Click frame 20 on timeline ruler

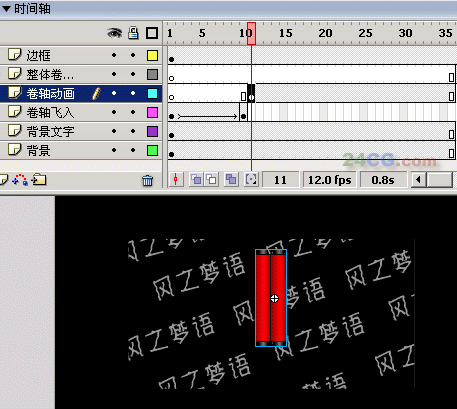(325, 33)
